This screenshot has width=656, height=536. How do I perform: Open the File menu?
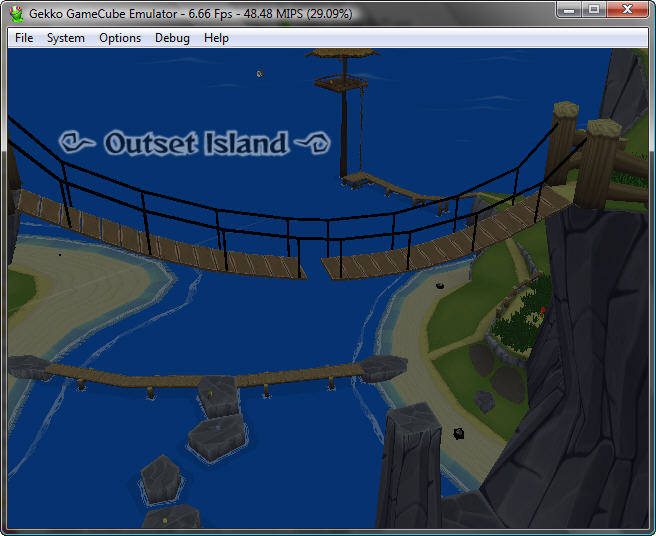tap(24, 38)
